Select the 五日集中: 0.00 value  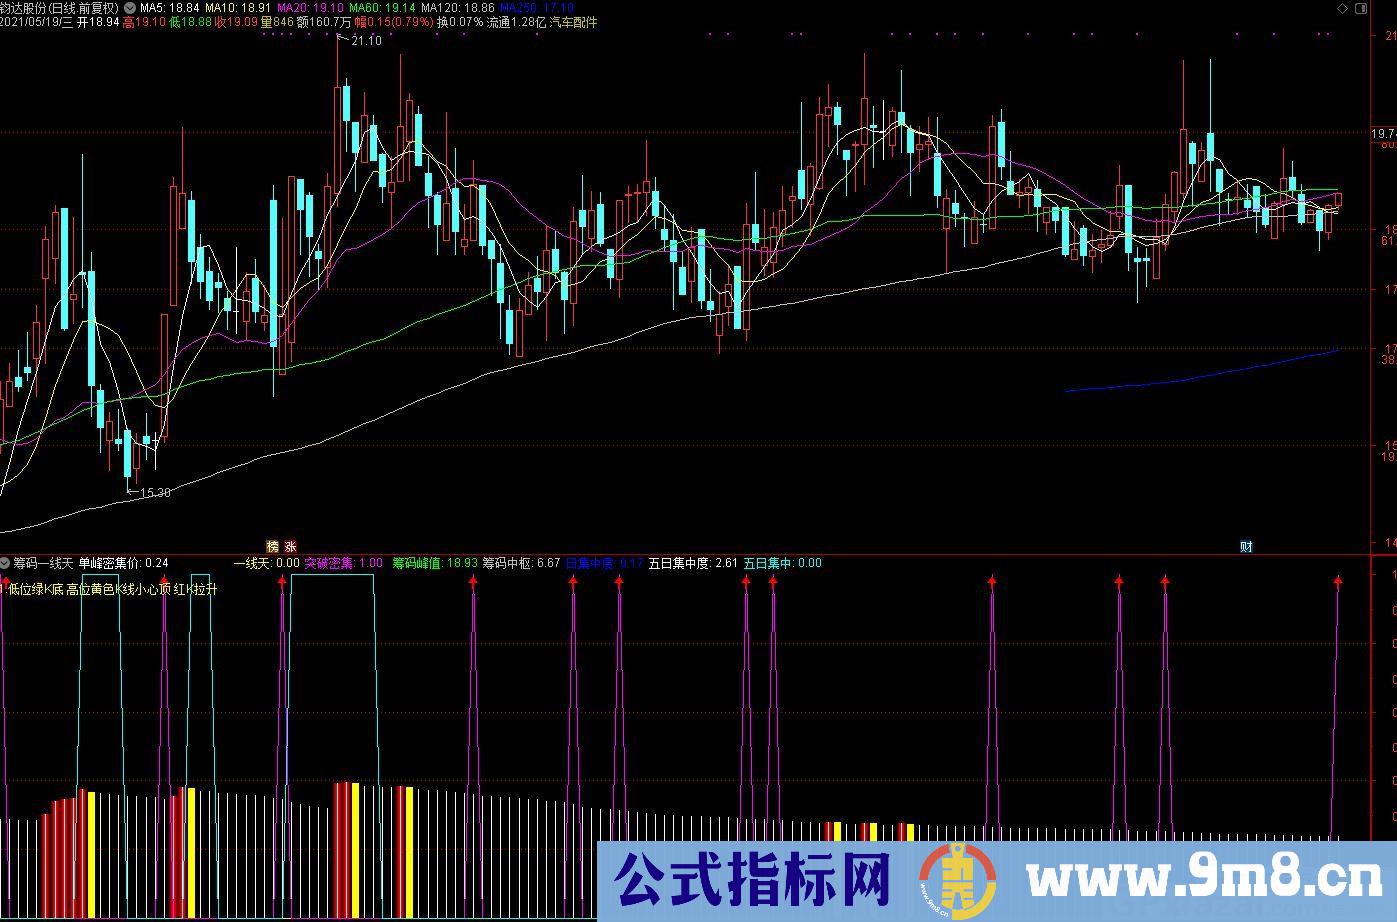tap(782, 563)
